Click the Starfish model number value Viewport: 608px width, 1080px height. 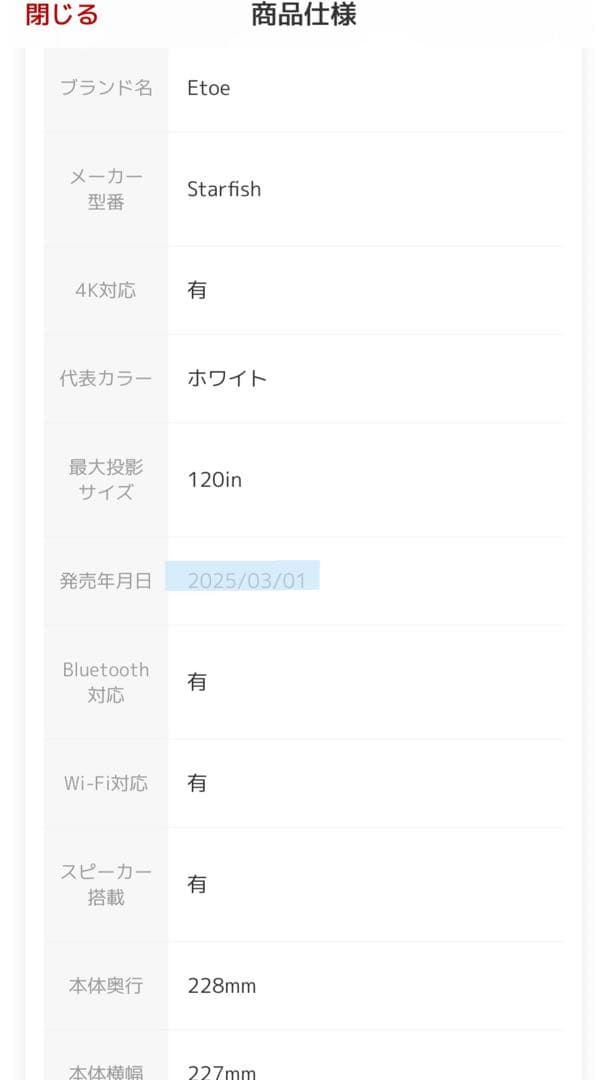pyautogui.click(x=226, y=189)
